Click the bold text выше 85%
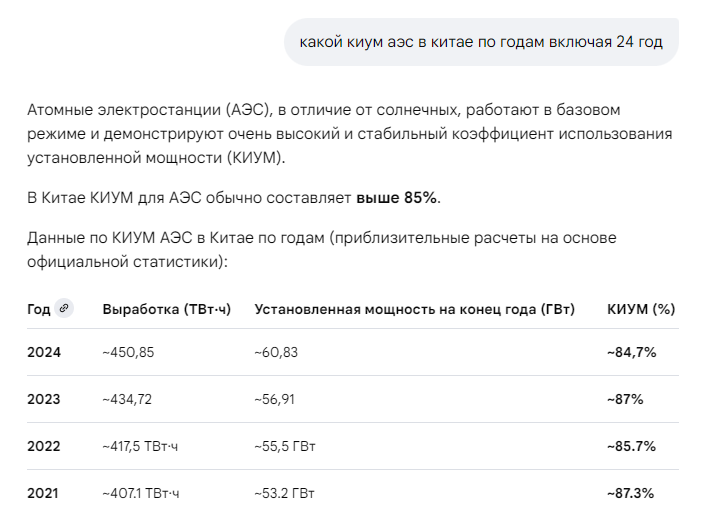The height and width of the screenshot is (523, 704). click(x=397, y=197)
